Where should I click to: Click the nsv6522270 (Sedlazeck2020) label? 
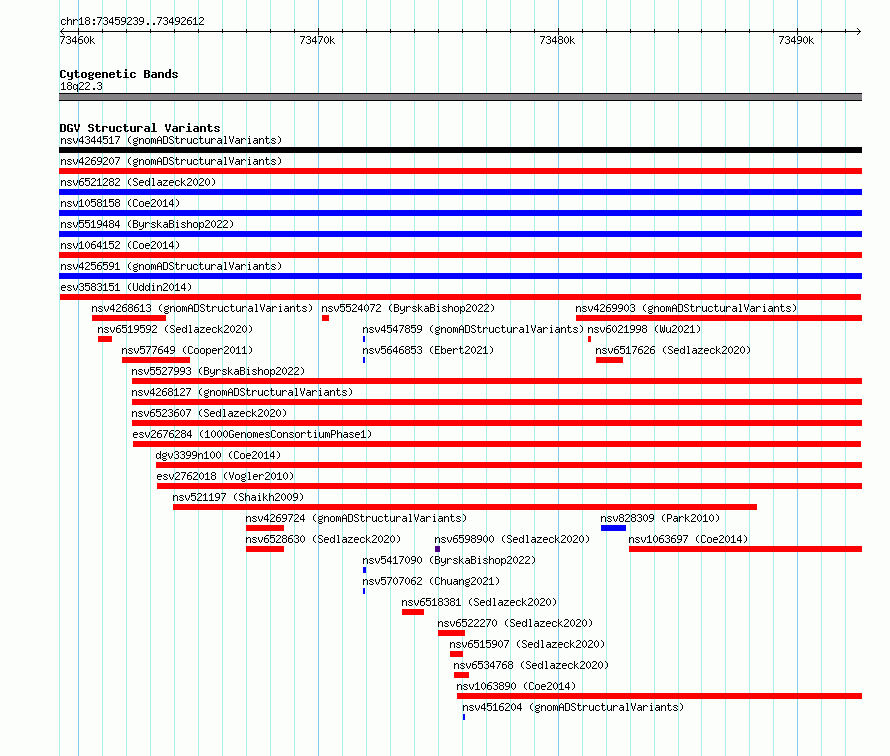[515, 623]
